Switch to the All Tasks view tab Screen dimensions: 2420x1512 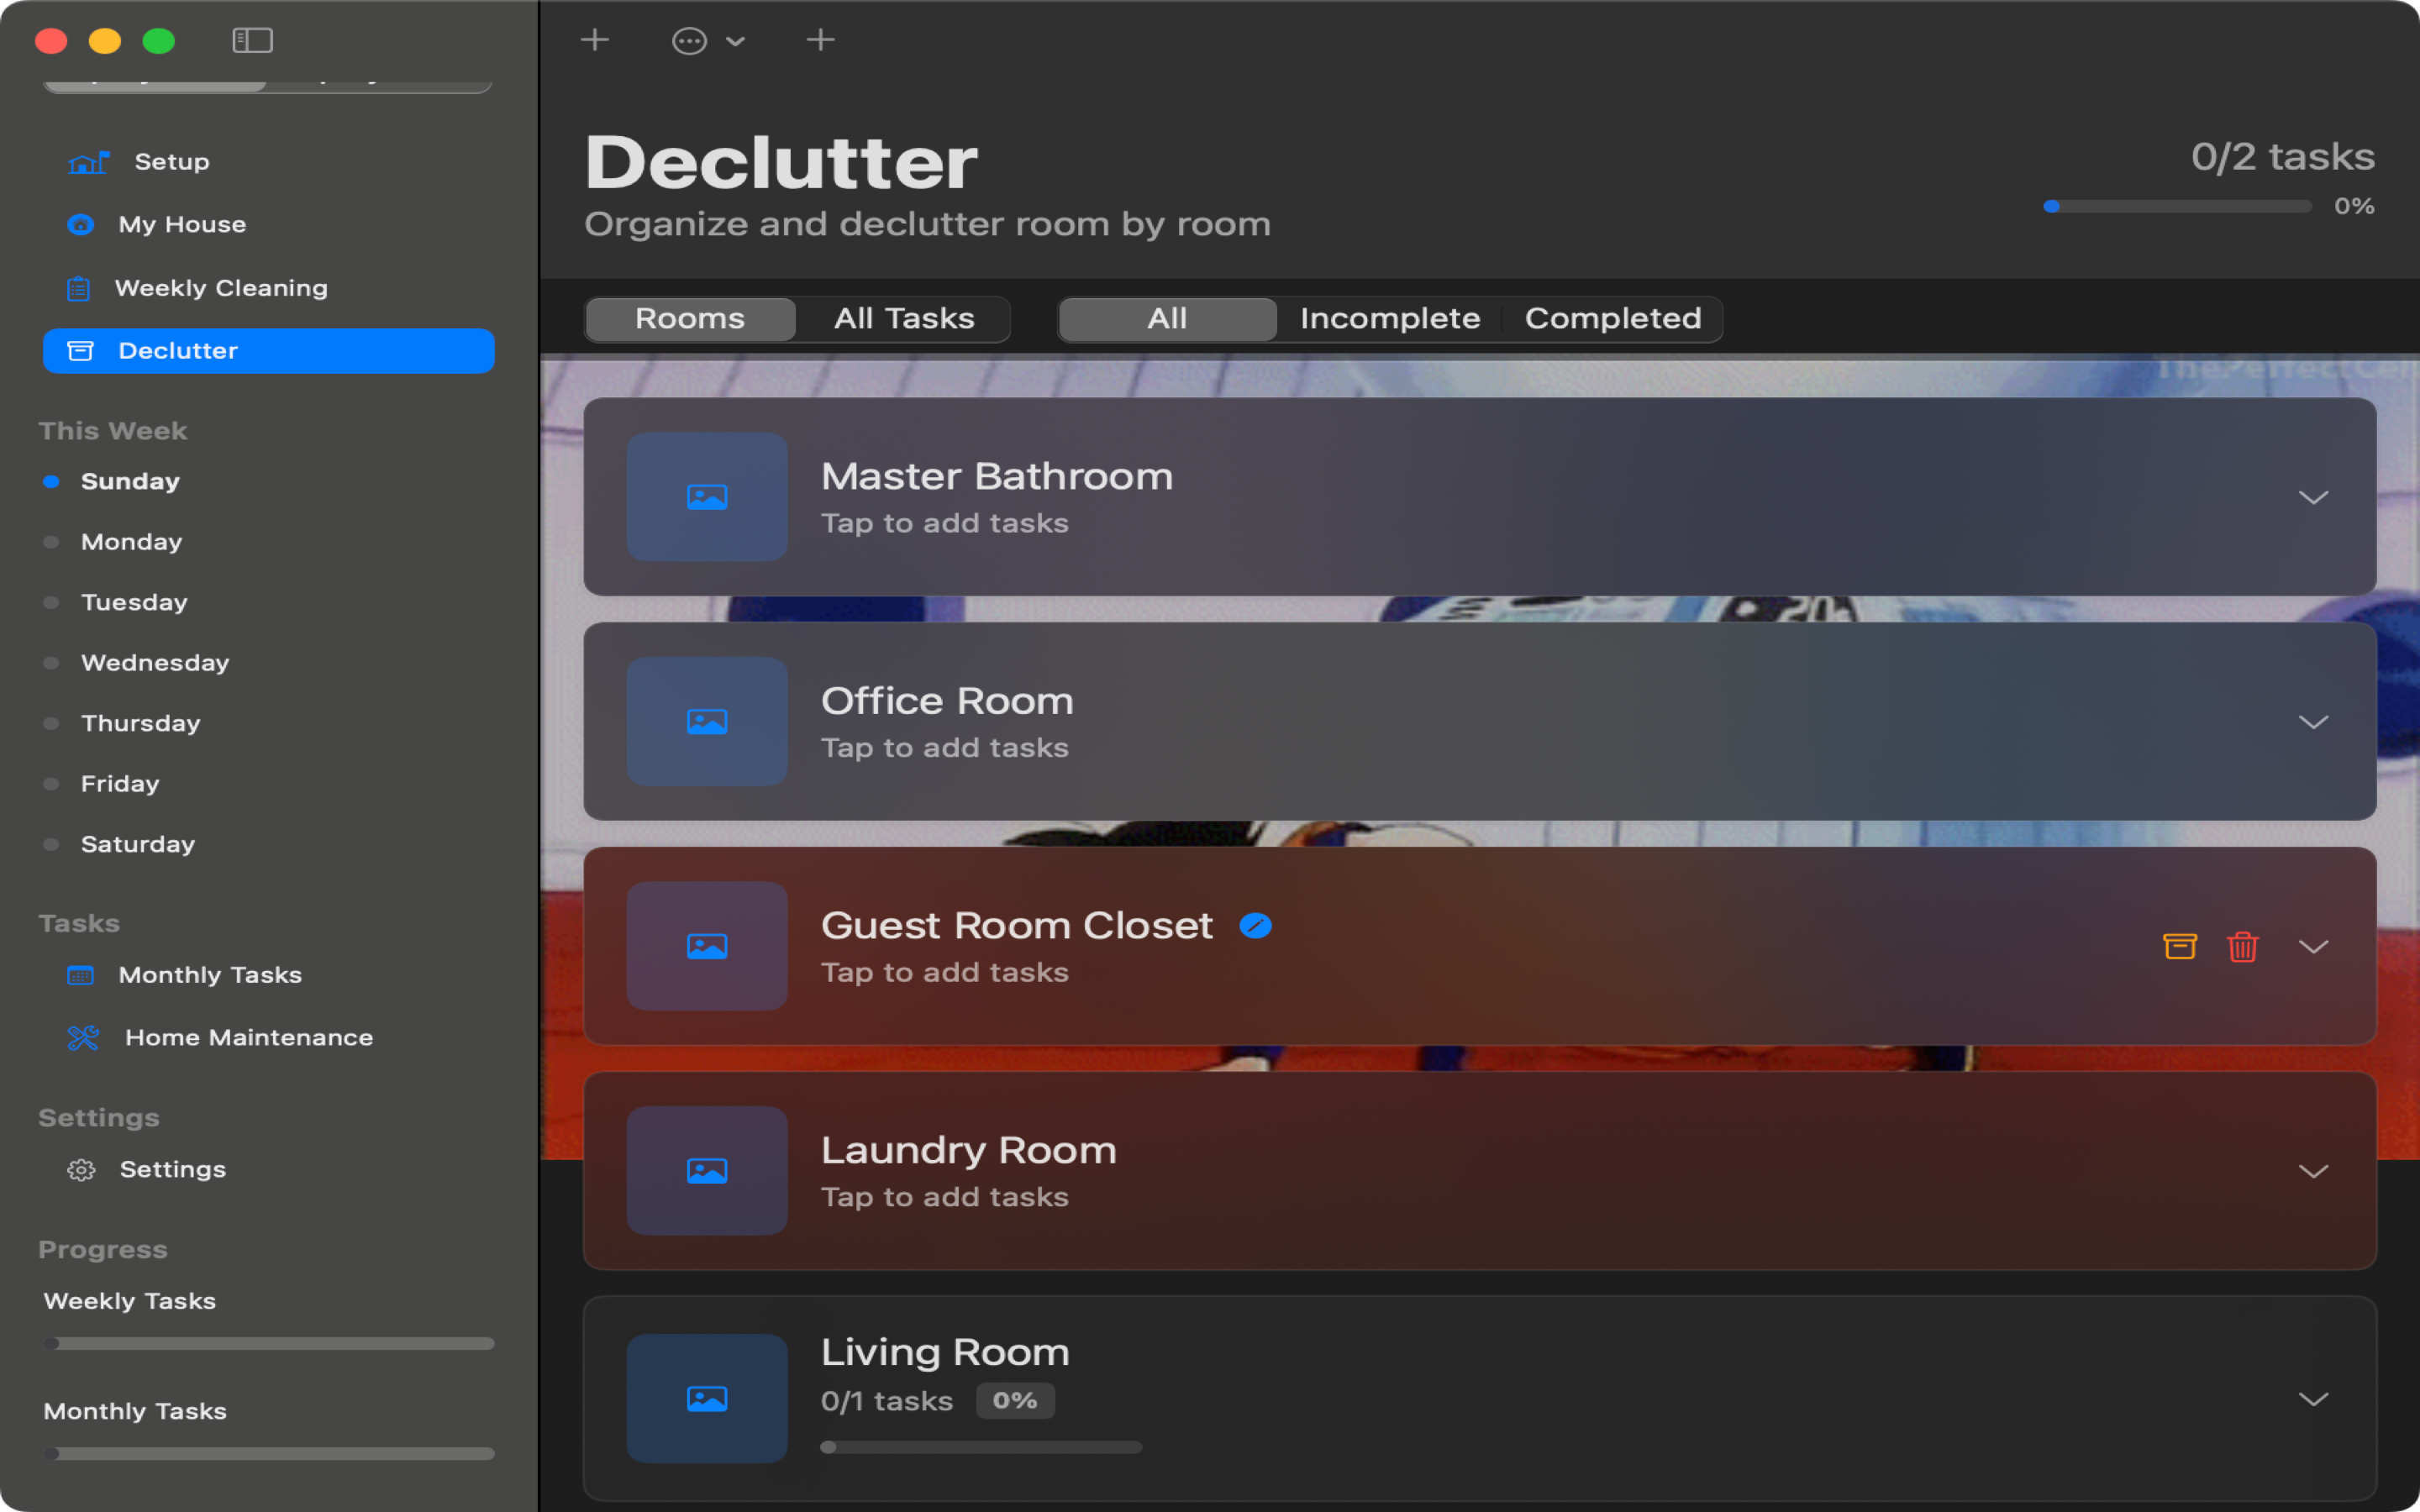coord(904,319)
